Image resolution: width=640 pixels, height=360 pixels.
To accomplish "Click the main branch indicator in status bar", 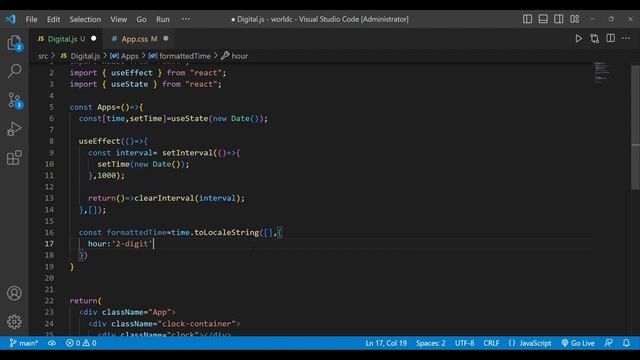I will click(x=24, y=343).
